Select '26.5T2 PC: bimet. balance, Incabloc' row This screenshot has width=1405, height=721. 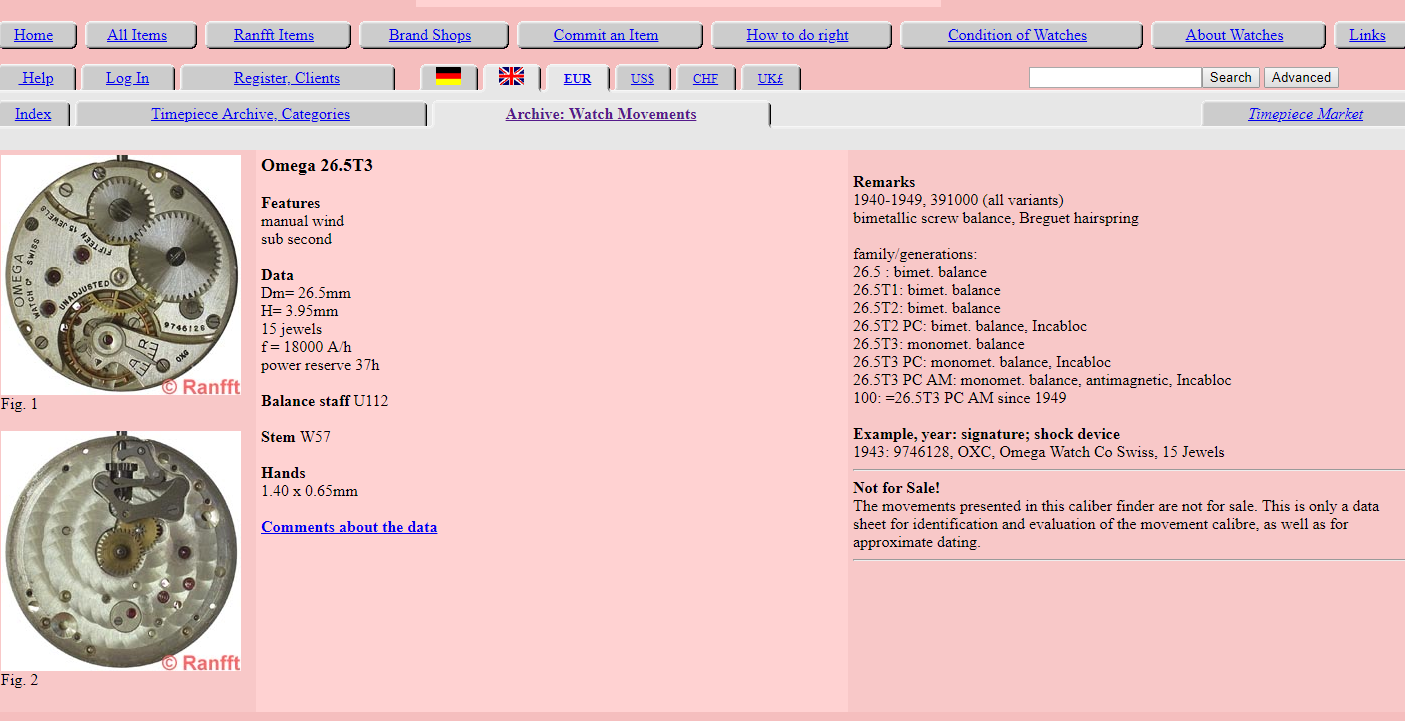click(970, 326)
